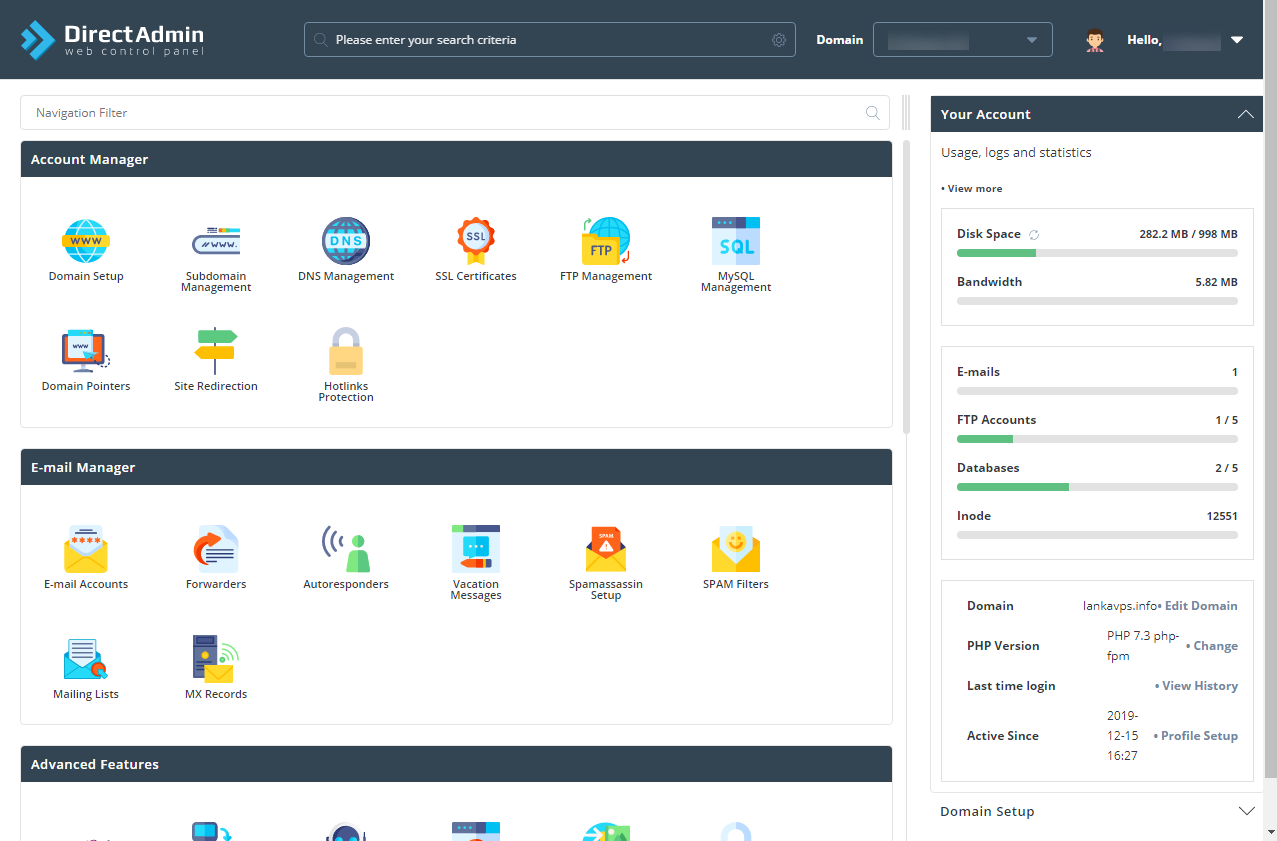Open E-mail Accounts icon
The height and width of the screenshot is (841, 1277).
click(x=86, y=549)
